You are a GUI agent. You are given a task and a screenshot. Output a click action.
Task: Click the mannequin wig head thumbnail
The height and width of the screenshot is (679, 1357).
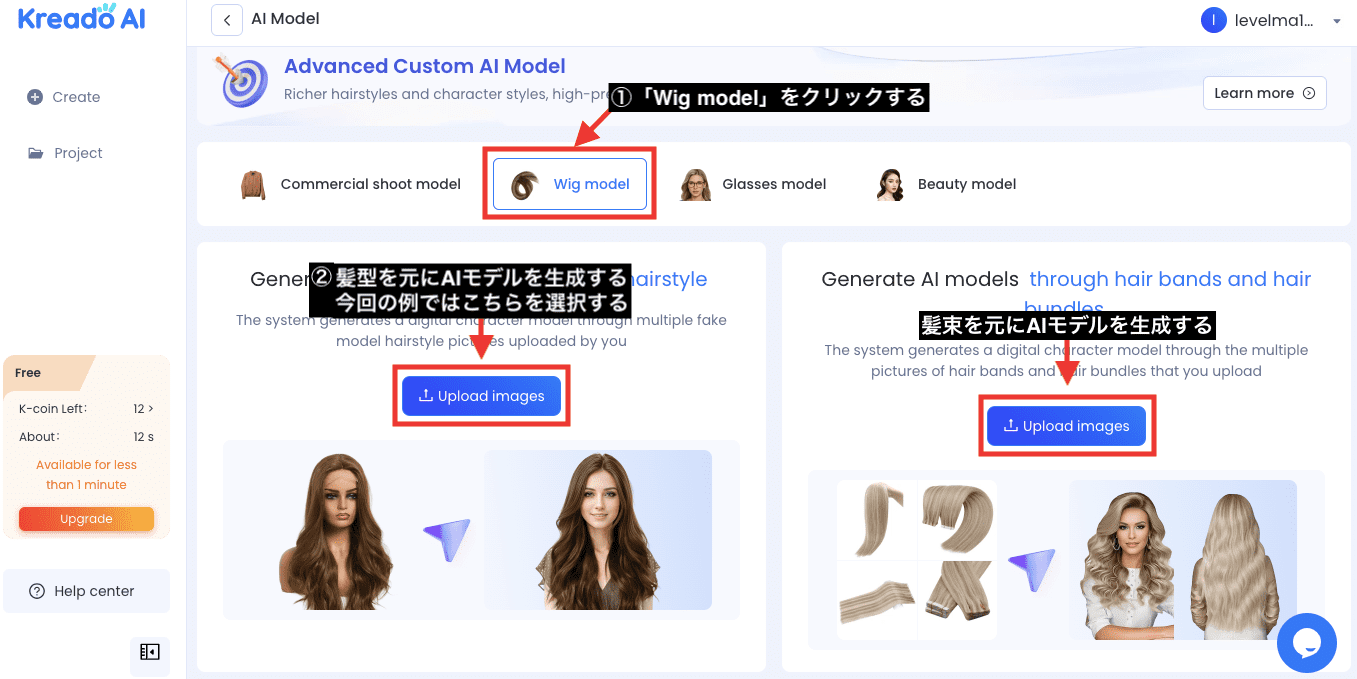click(x=340, y=530)
